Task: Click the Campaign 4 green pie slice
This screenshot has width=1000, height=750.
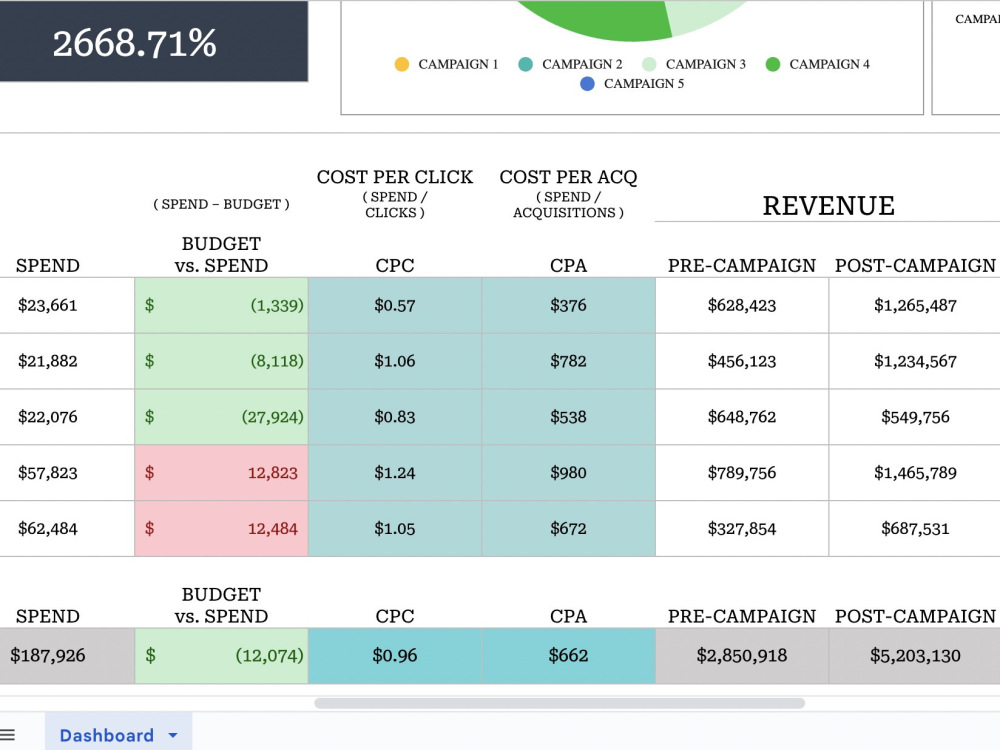Action: click(x=599, y=19)
